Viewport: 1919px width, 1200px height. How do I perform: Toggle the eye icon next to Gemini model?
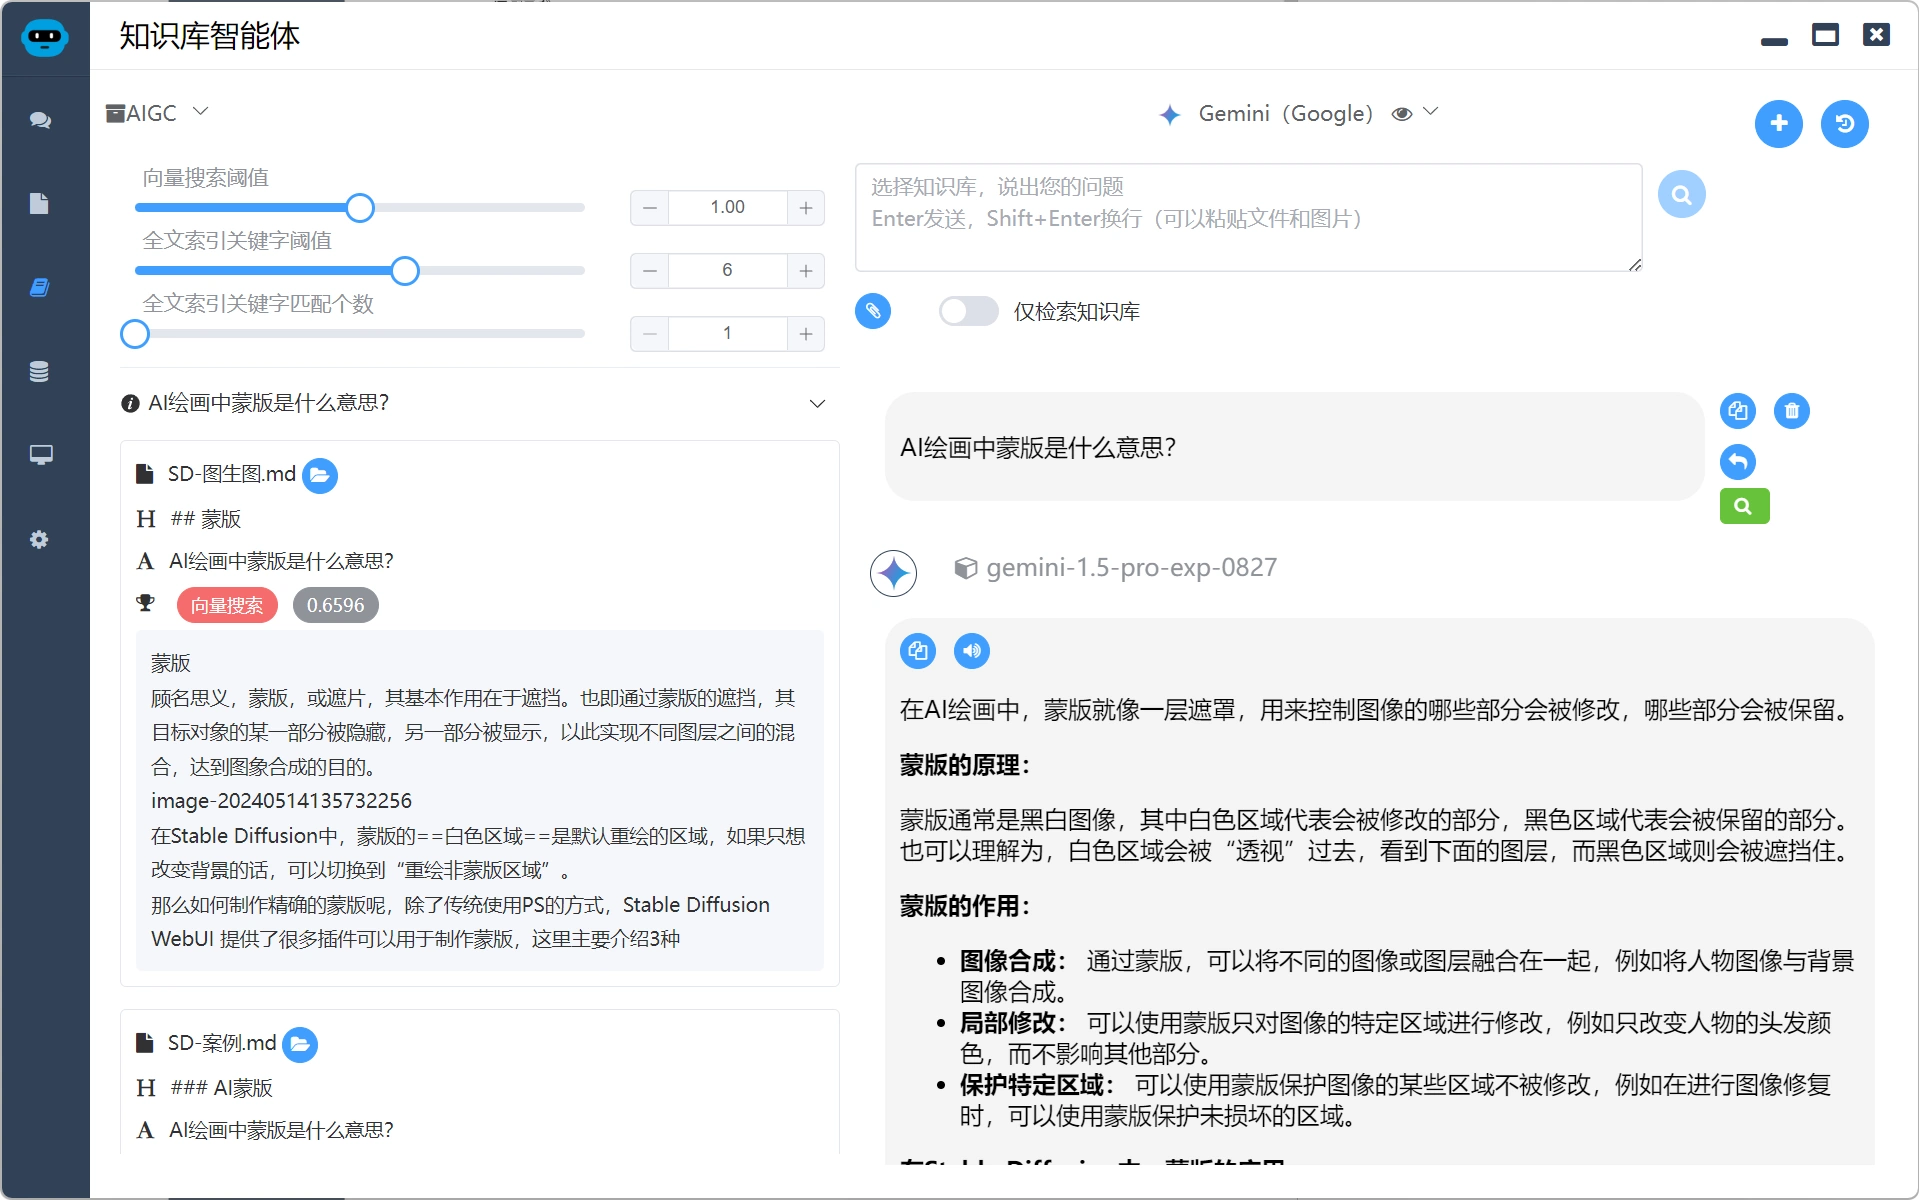coord(1401,114)
